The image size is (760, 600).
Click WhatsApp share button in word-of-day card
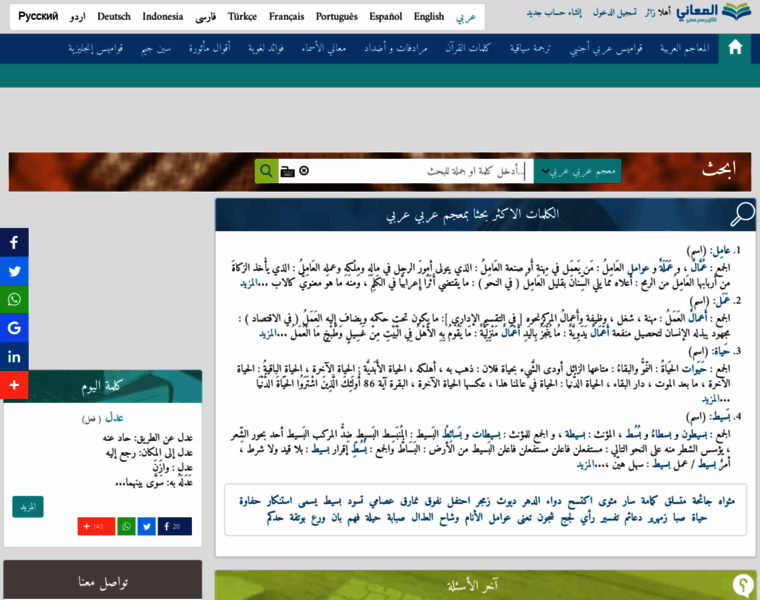(x=127, y=526)
